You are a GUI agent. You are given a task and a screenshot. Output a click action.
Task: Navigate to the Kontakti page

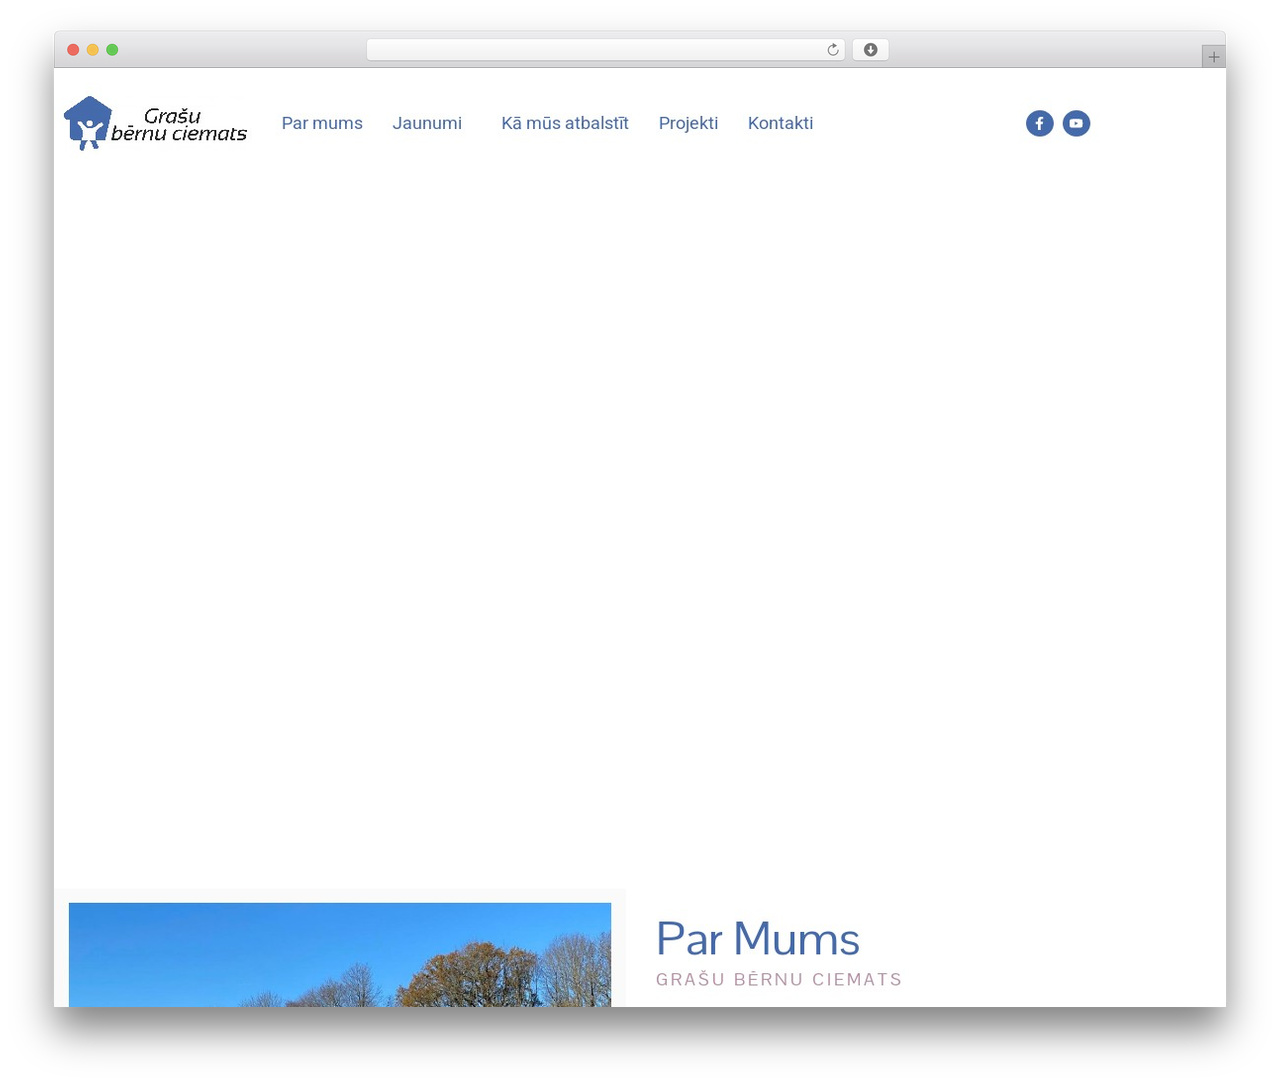point(780,123)
